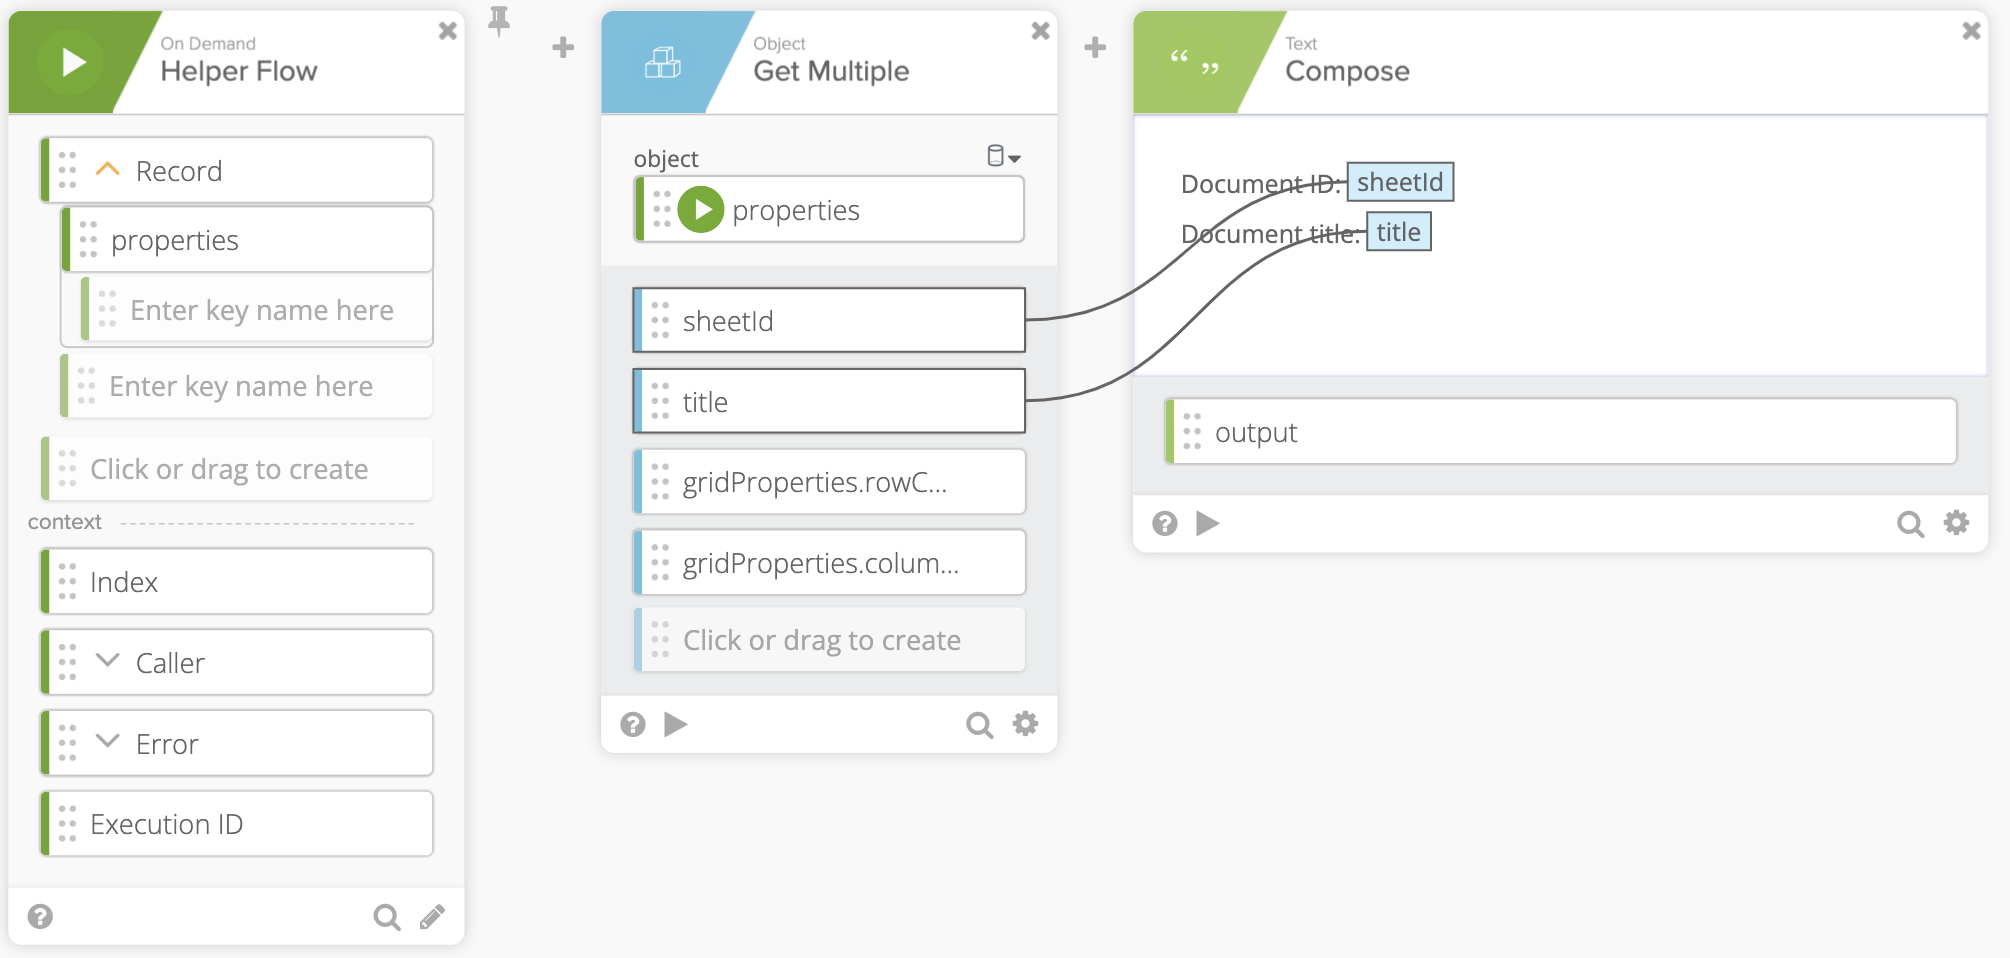Open Get Multiple card settings gear
Image resolution: width=2010 pixels, height=958 pixels.
[x=1025, y=723]
